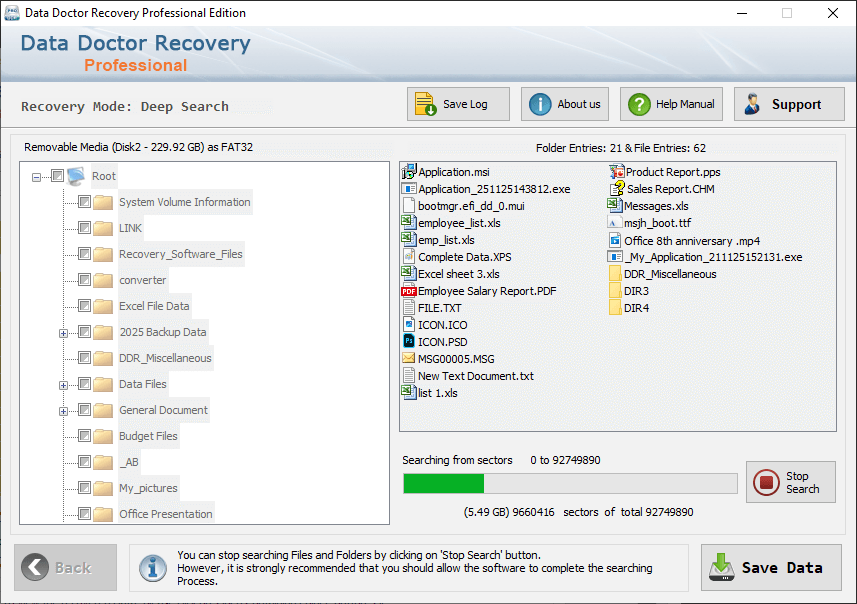Click the DIR4 folder icon
Screen dimensions: 857x604
click(x=615, y=308)
